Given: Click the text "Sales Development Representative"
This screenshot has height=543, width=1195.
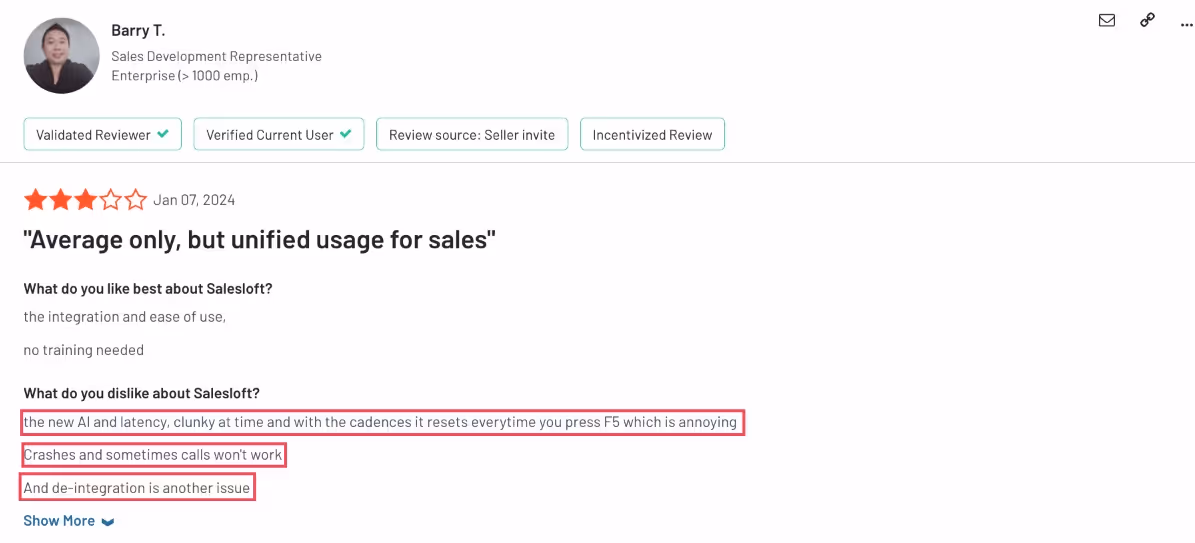Looking at the screenshot, I should (x=216, y=56).
